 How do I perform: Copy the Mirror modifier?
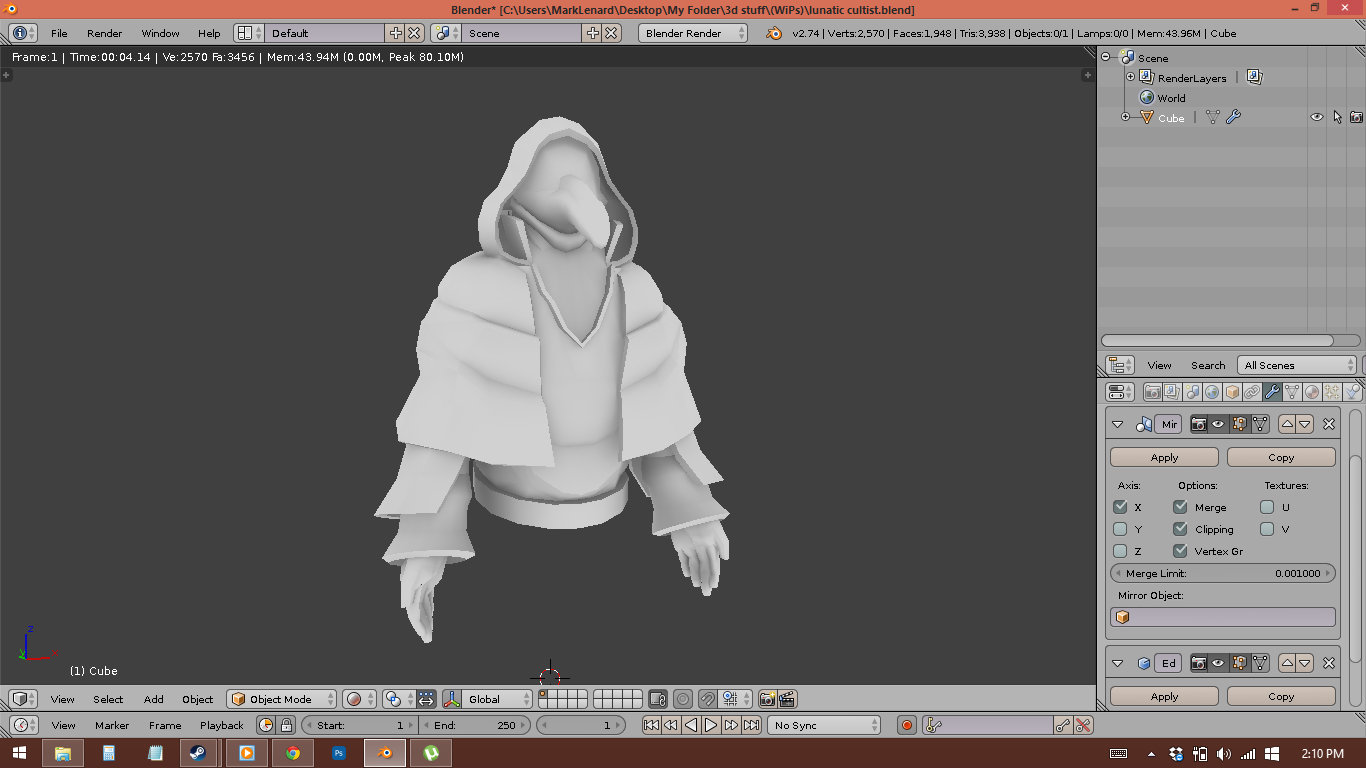click(x=1281, y=457)
